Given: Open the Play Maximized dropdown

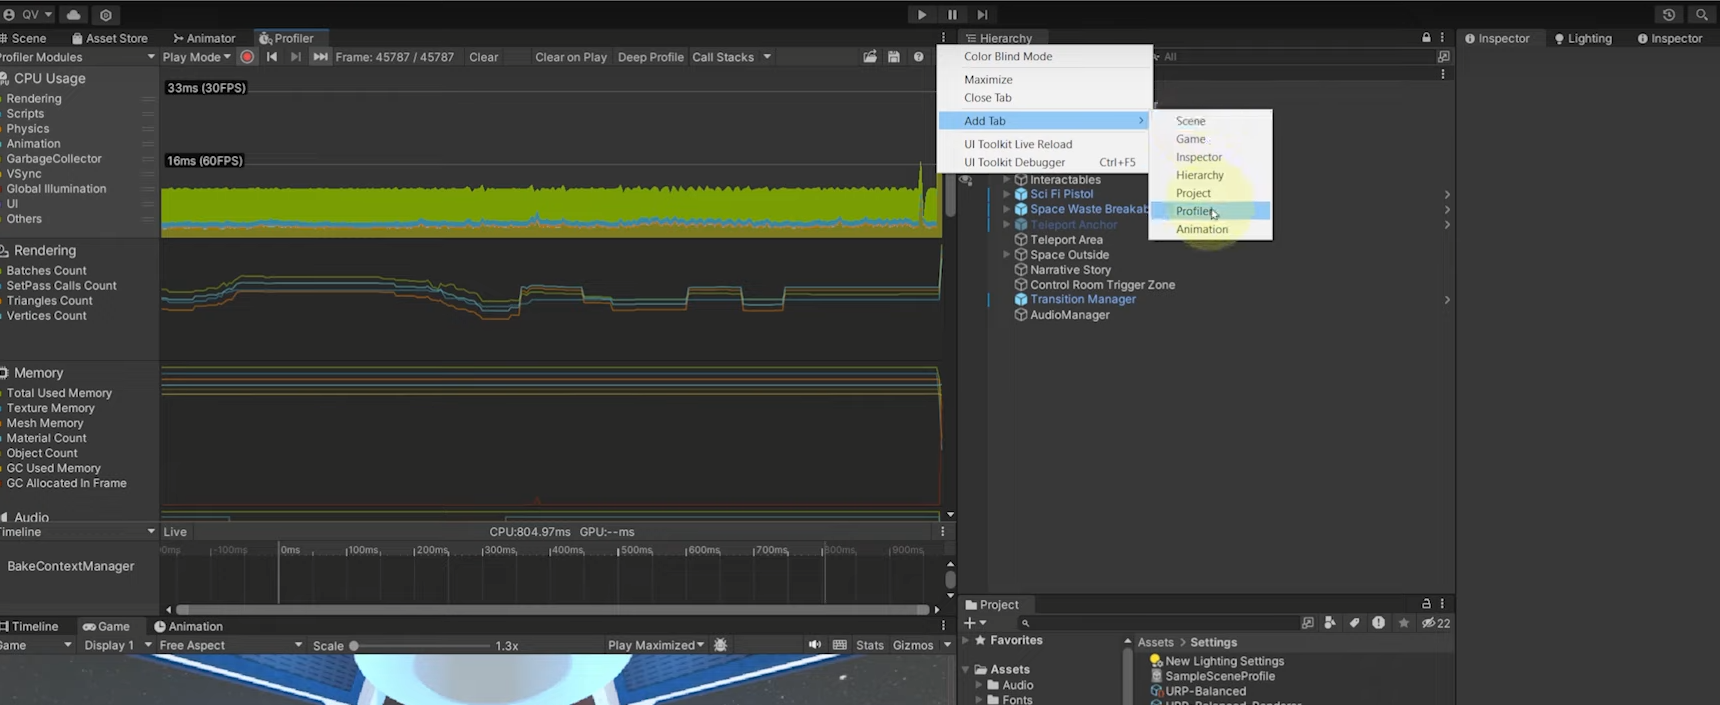Looking at the screenshot, I should pos(655,645).
